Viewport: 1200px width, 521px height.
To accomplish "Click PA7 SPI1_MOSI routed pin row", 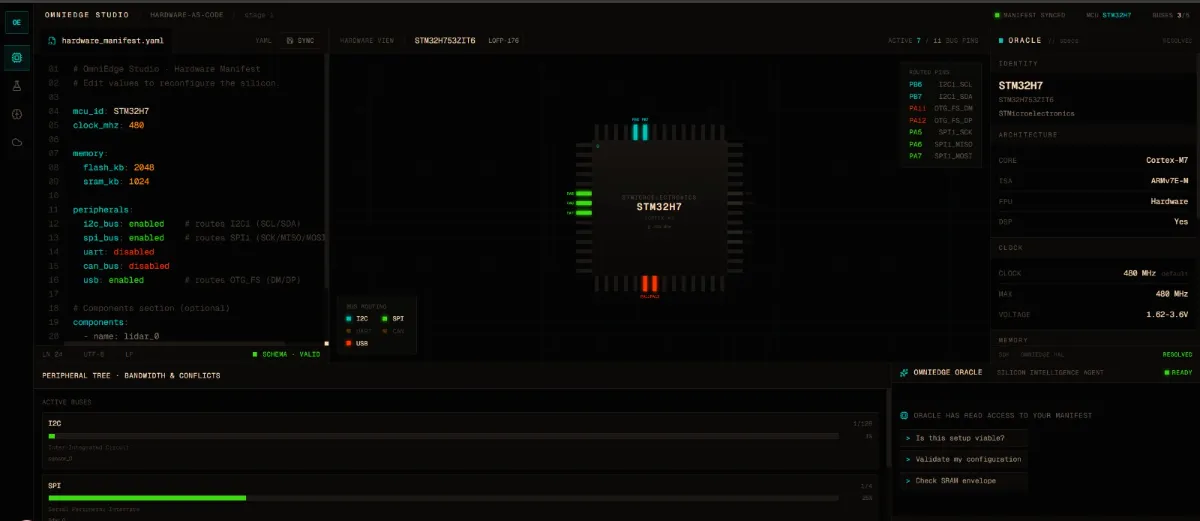I will 939,156.
